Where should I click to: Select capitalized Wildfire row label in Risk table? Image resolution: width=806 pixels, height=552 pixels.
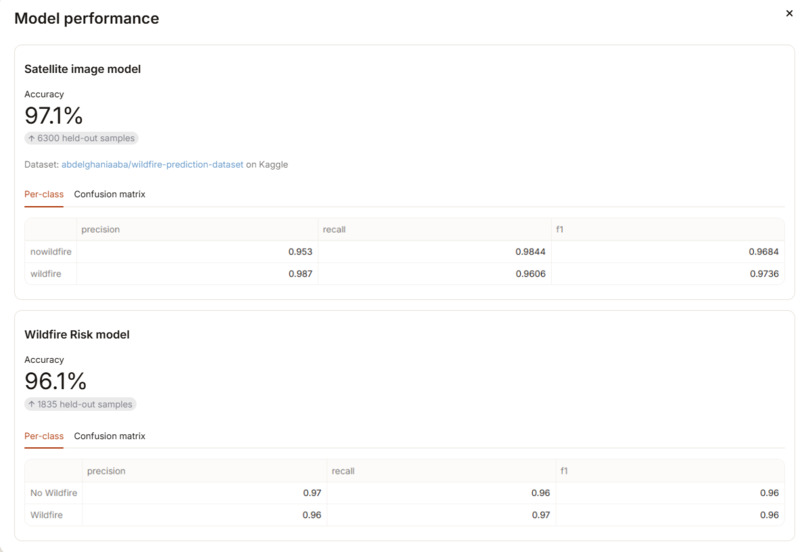[x=46, y=515]
